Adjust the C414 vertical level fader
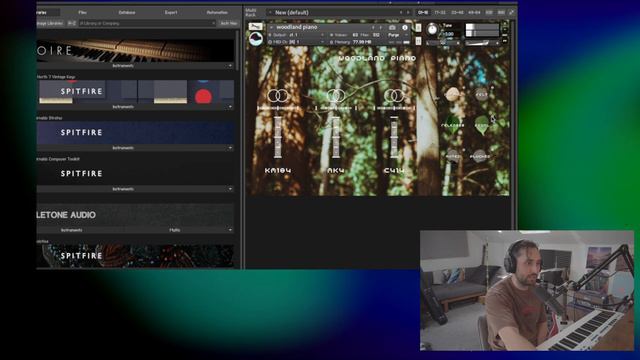640x360 pixels. click(394, 137)
